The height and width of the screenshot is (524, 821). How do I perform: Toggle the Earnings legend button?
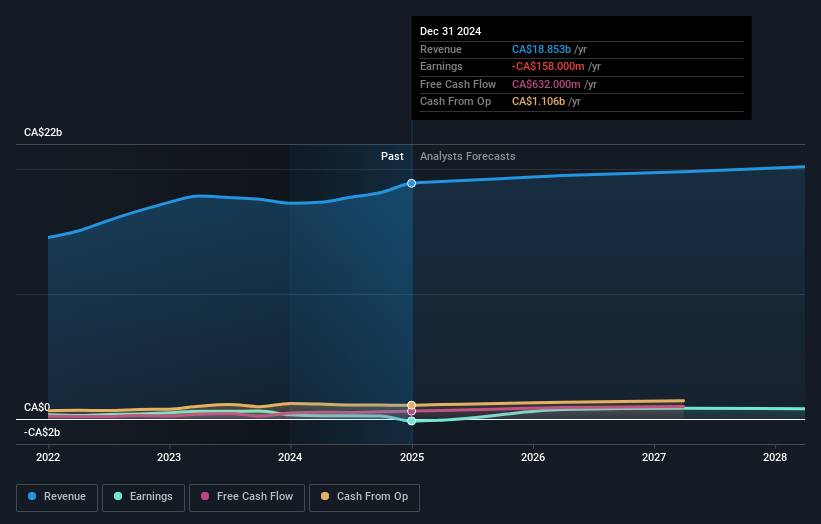tap(143, 497)
